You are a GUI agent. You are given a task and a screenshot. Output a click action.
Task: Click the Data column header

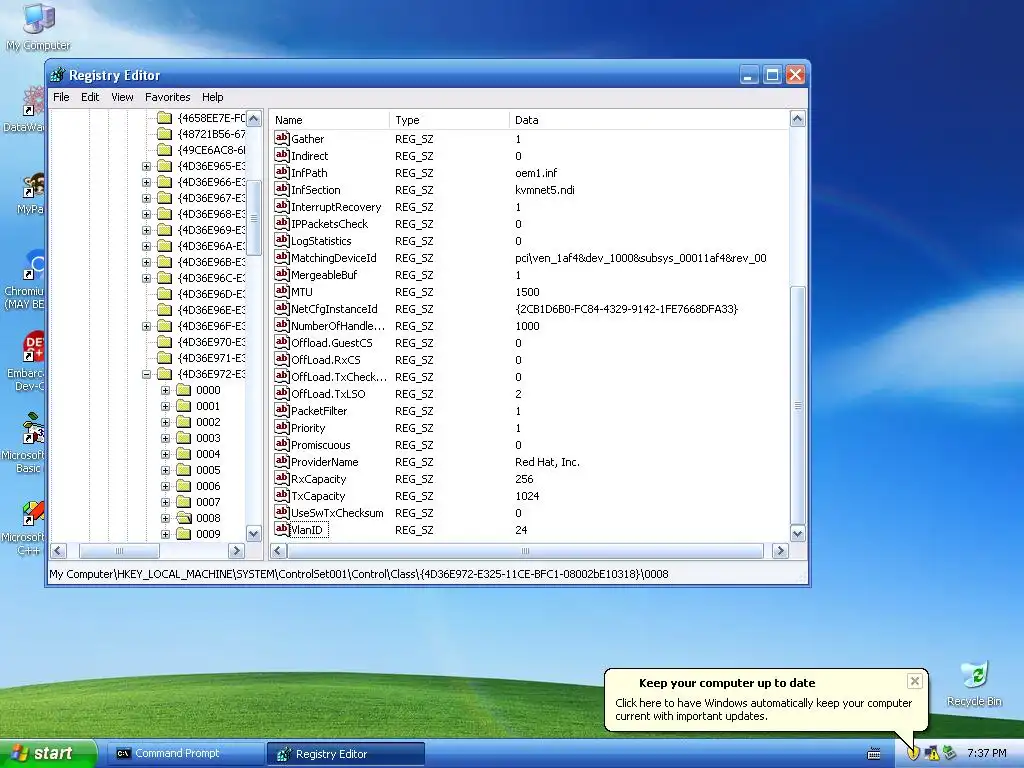tap(648, 120)
